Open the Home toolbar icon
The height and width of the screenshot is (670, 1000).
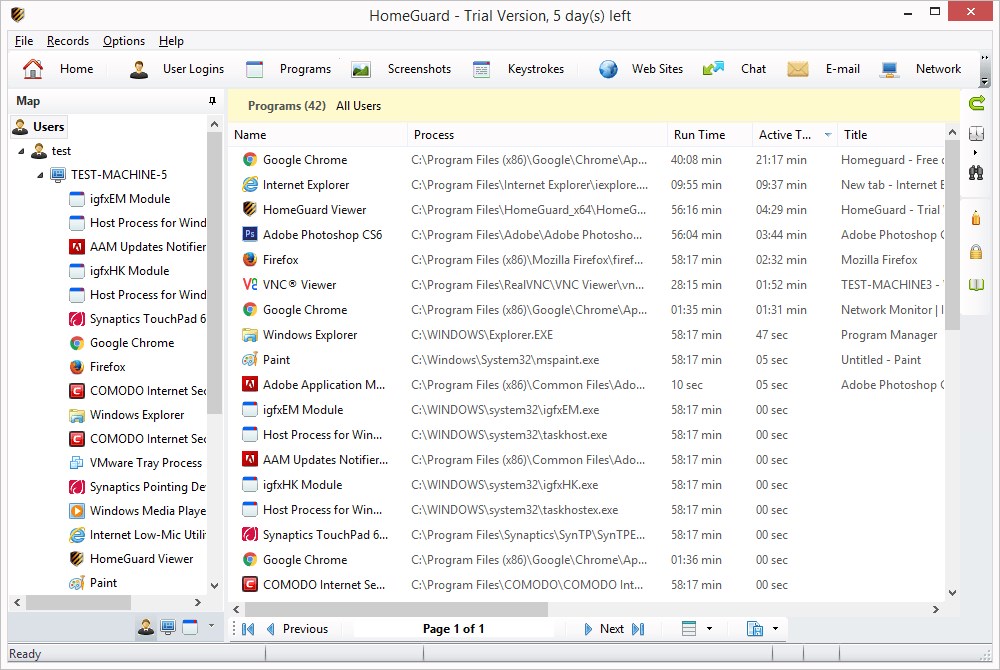tap(33, 69)
